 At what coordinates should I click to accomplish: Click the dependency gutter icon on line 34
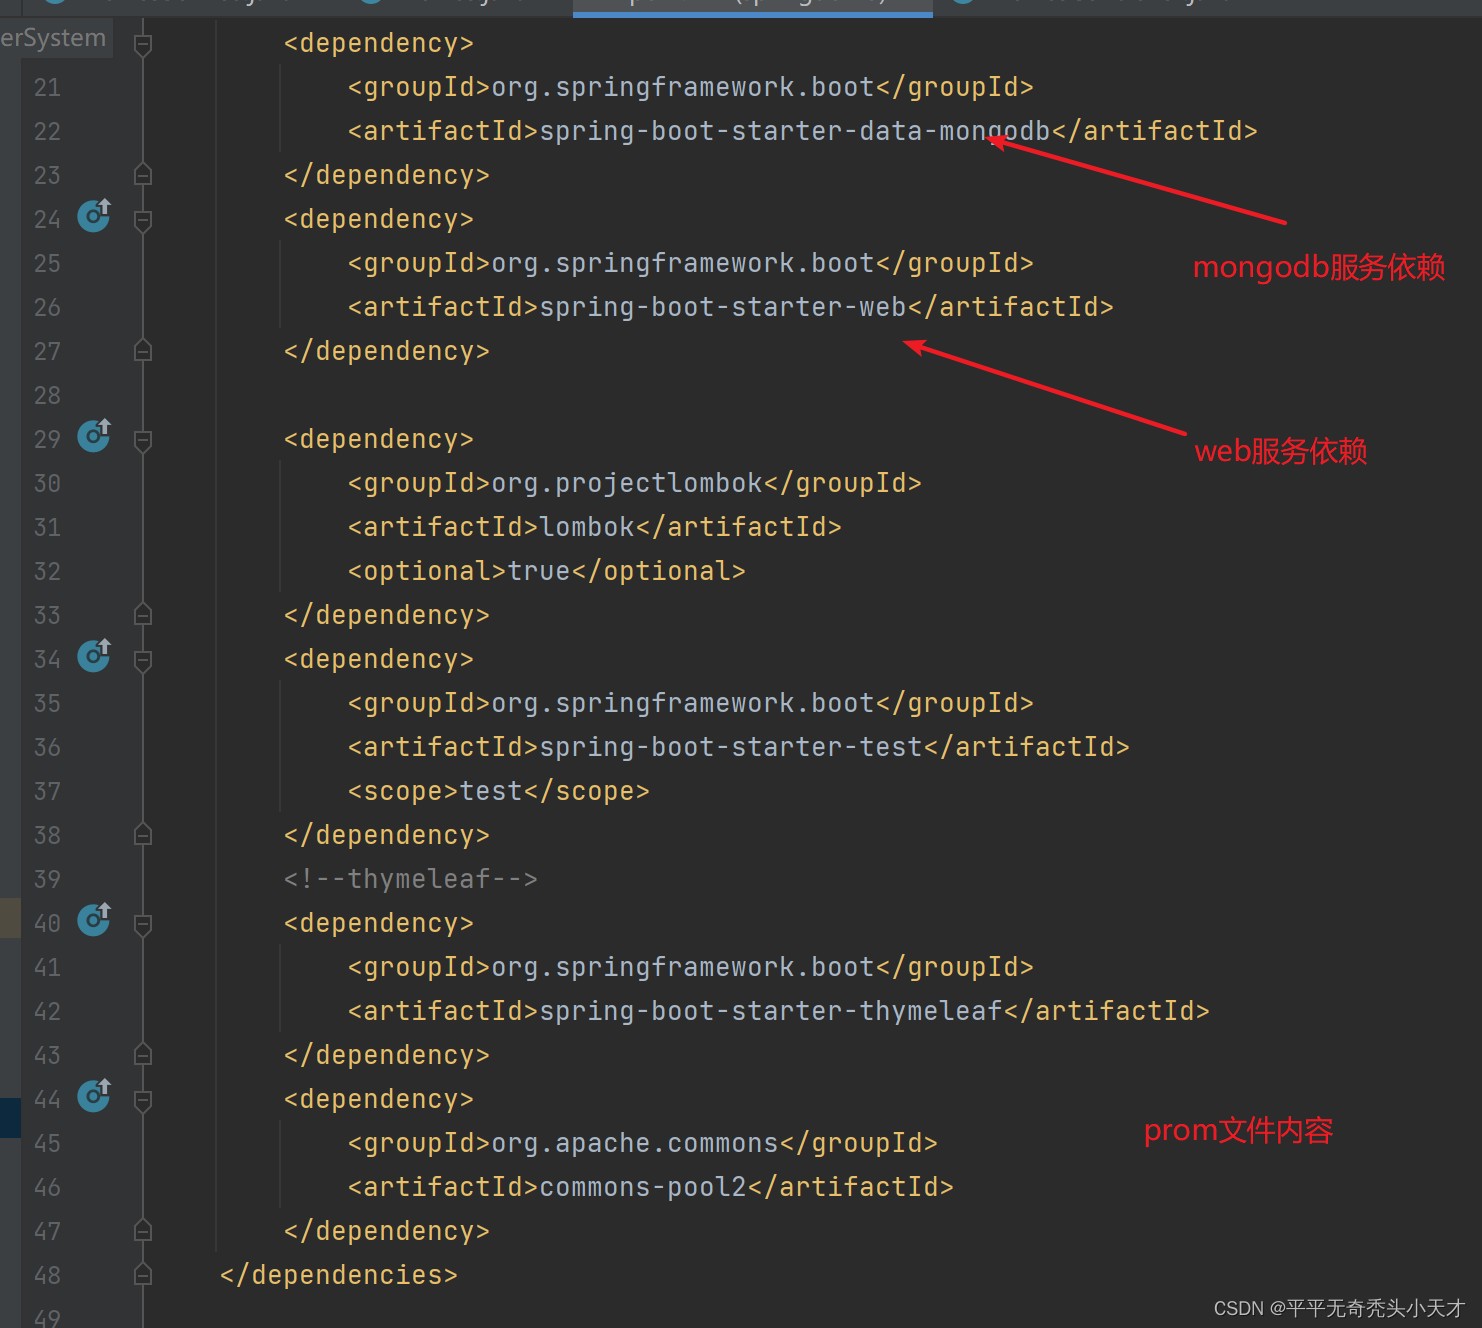coord(95,655)
